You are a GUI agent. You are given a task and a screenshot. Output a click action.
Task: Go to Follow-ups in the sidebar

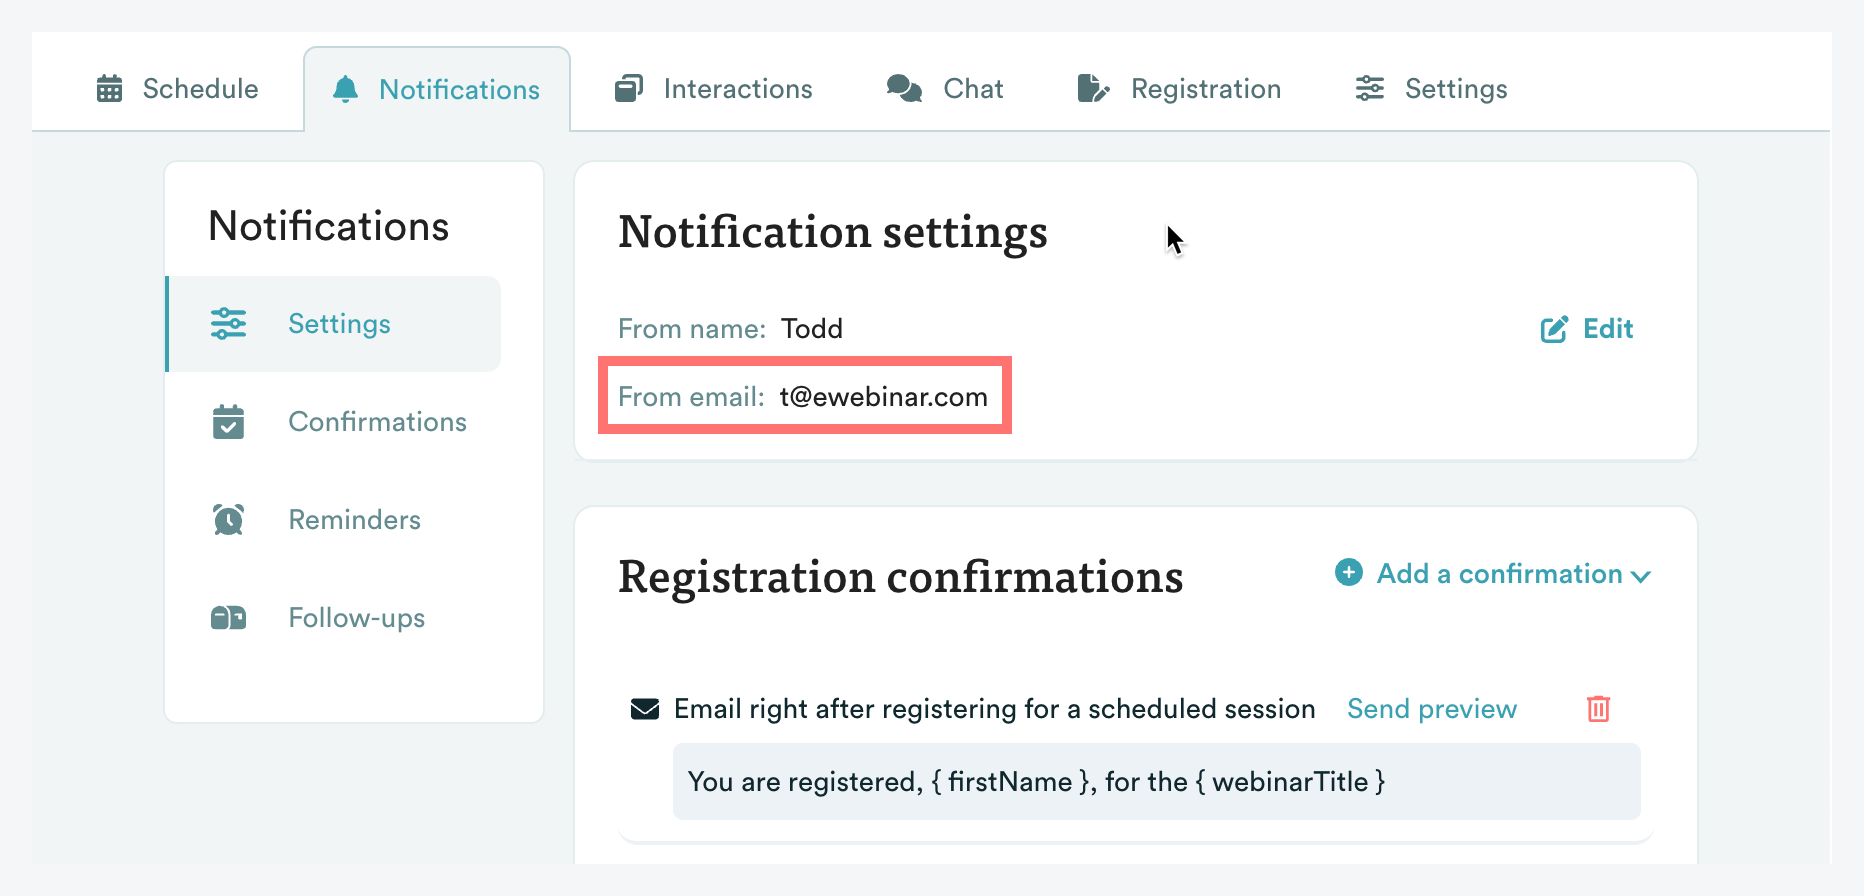point(356,618)
